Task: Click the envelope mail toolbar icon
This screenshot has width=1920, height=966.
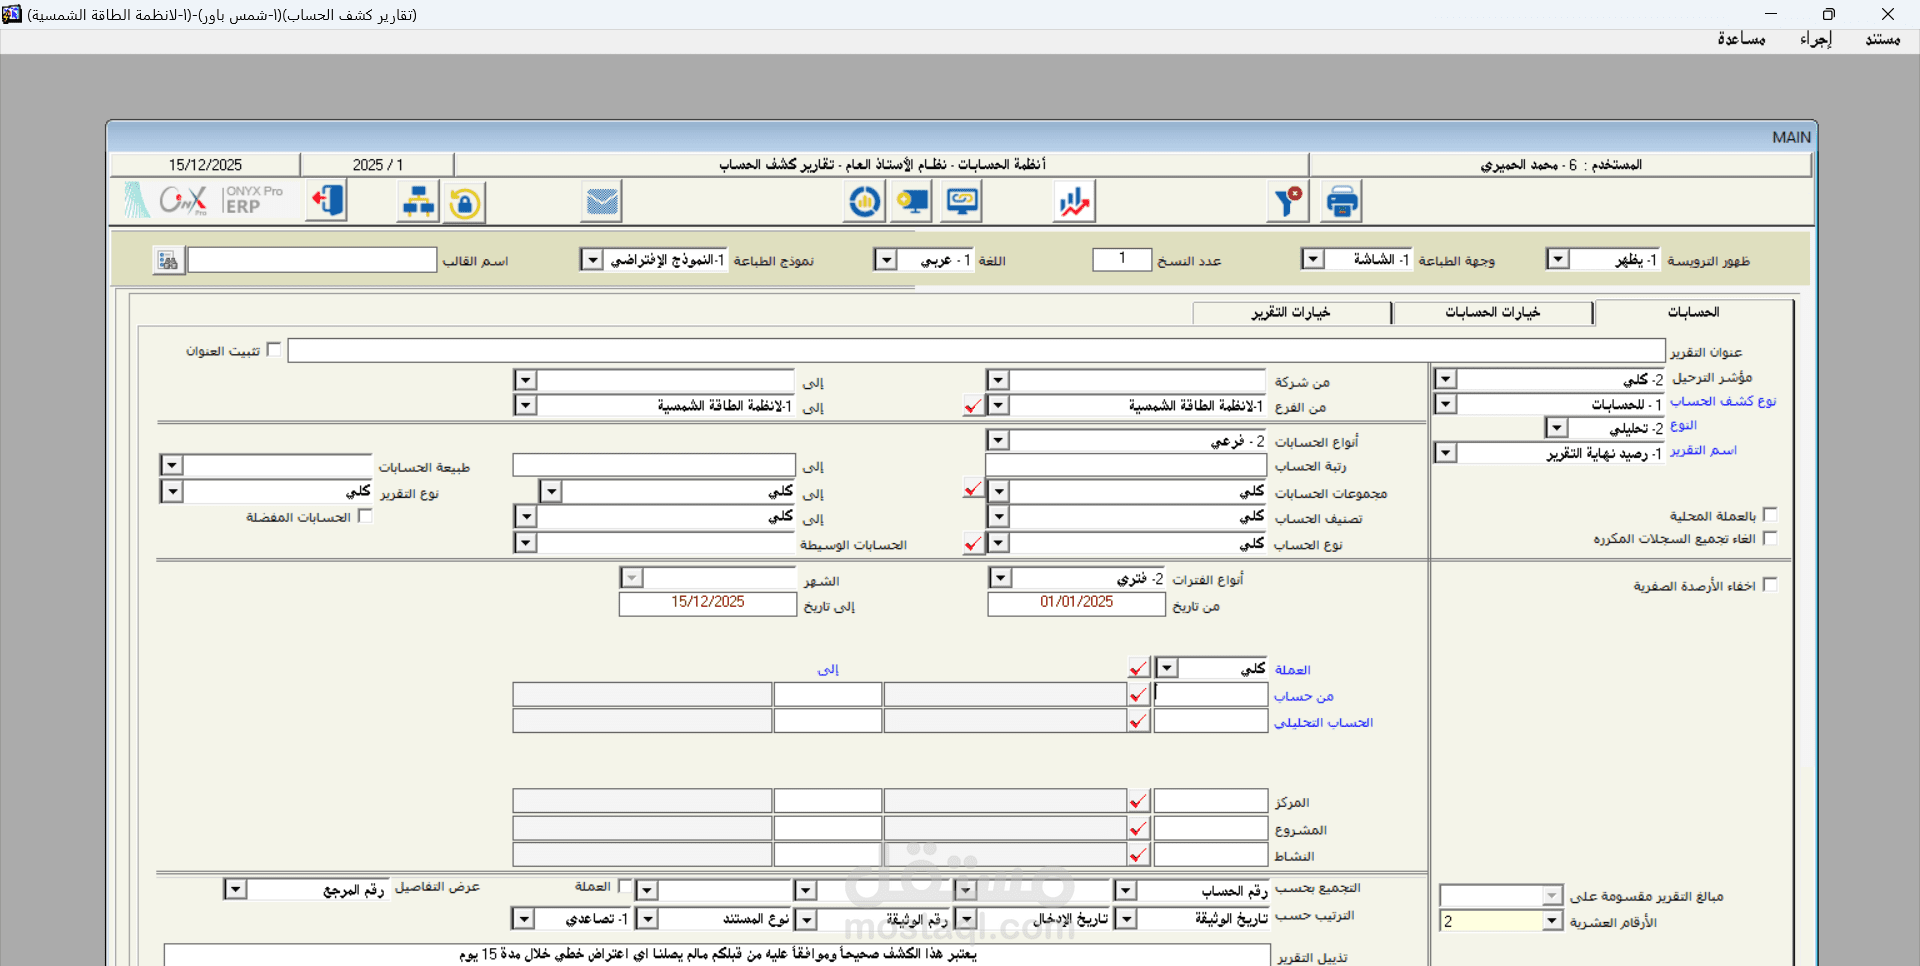Action: [602, 202]
